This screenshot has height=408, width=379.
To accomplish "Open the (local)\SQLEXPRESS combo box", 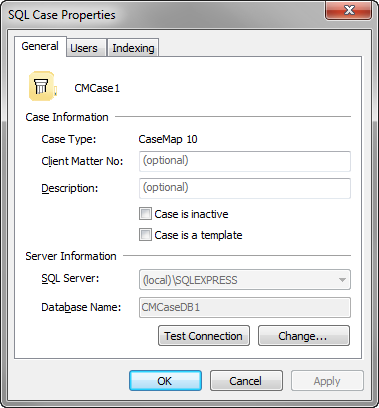I will pyautogui.click(x=245, y=280).
